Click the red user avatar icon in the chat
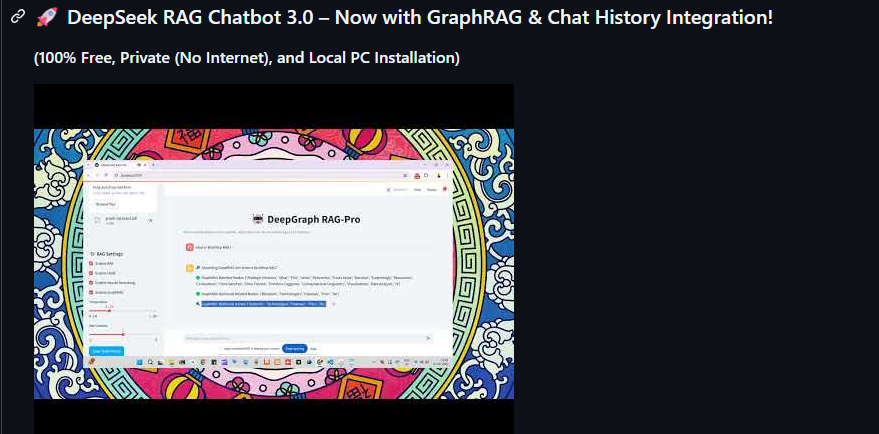The width and height of the screenshot is (879, 434). click(189, 247)
